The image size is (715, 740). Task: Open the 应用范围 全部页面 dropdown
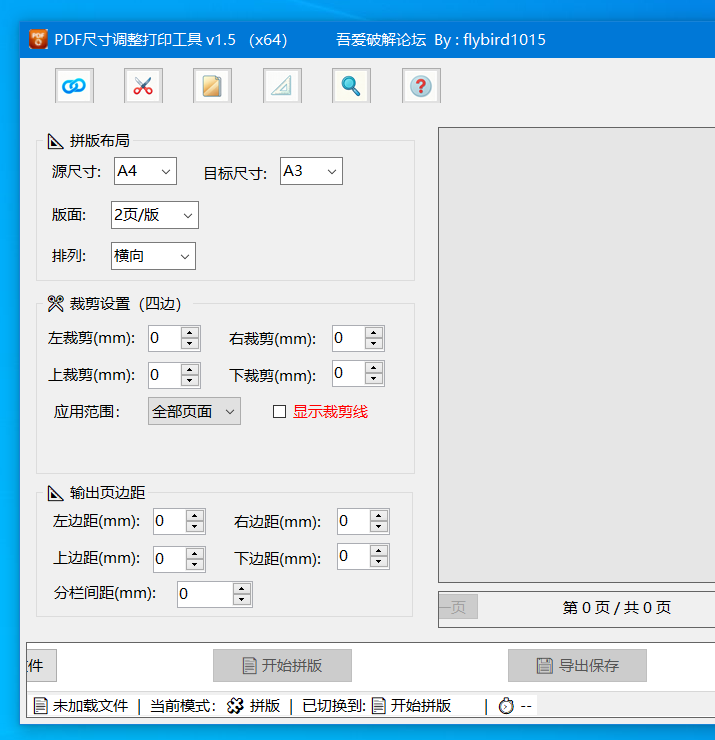tap(194, 411)
